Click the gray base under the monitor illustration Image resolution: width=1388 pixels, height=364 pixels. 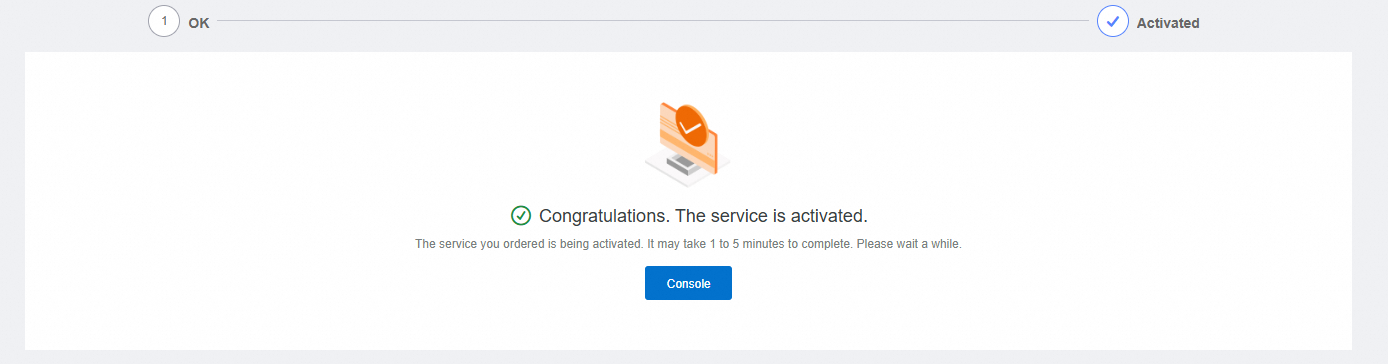687,169
